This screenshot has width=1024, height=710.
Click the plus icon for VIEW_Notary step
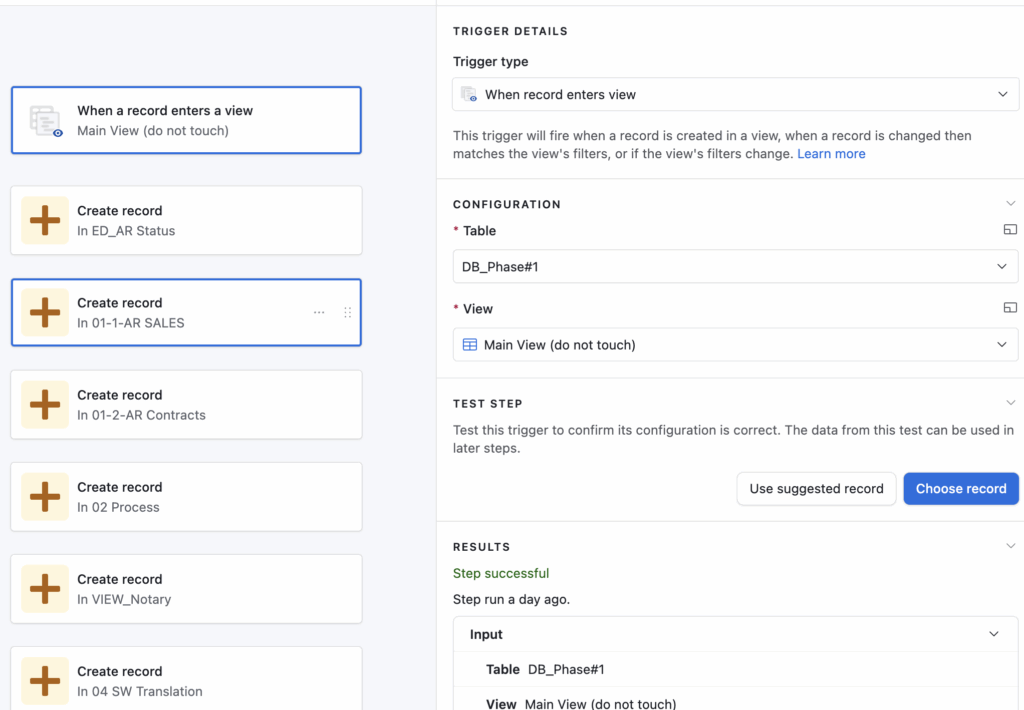tap(45, 589)
